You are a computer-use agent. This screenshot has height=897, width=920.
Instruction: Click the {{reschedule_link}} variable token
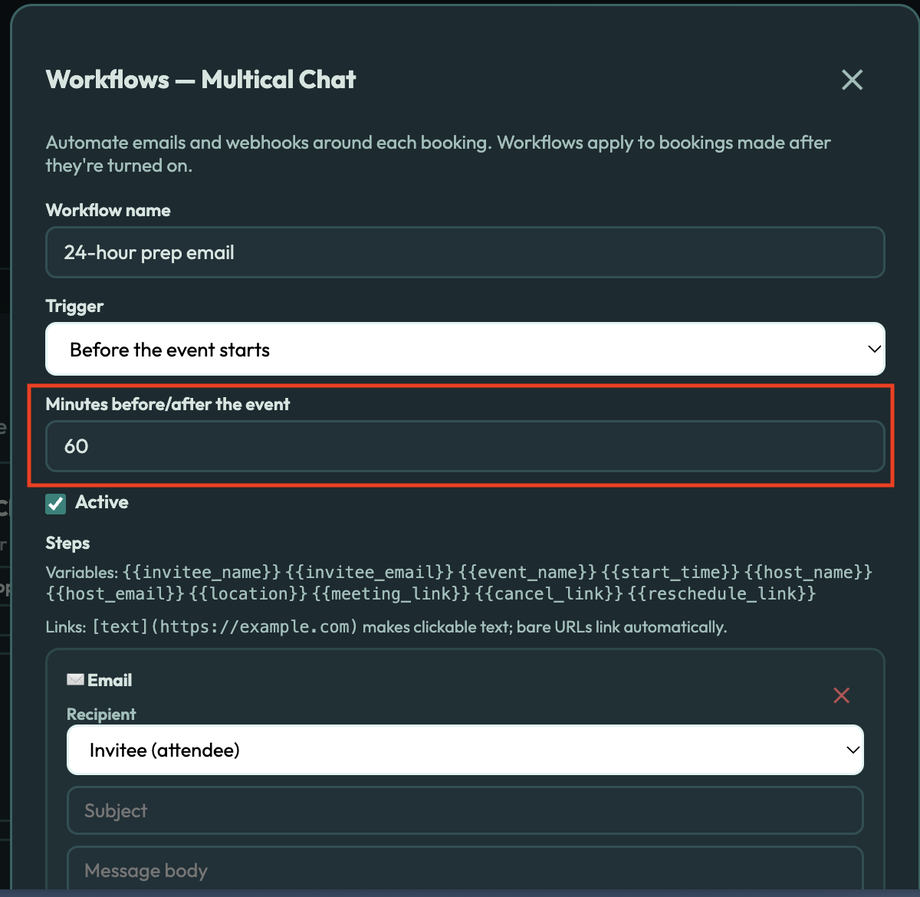click(x=722, y=594)
